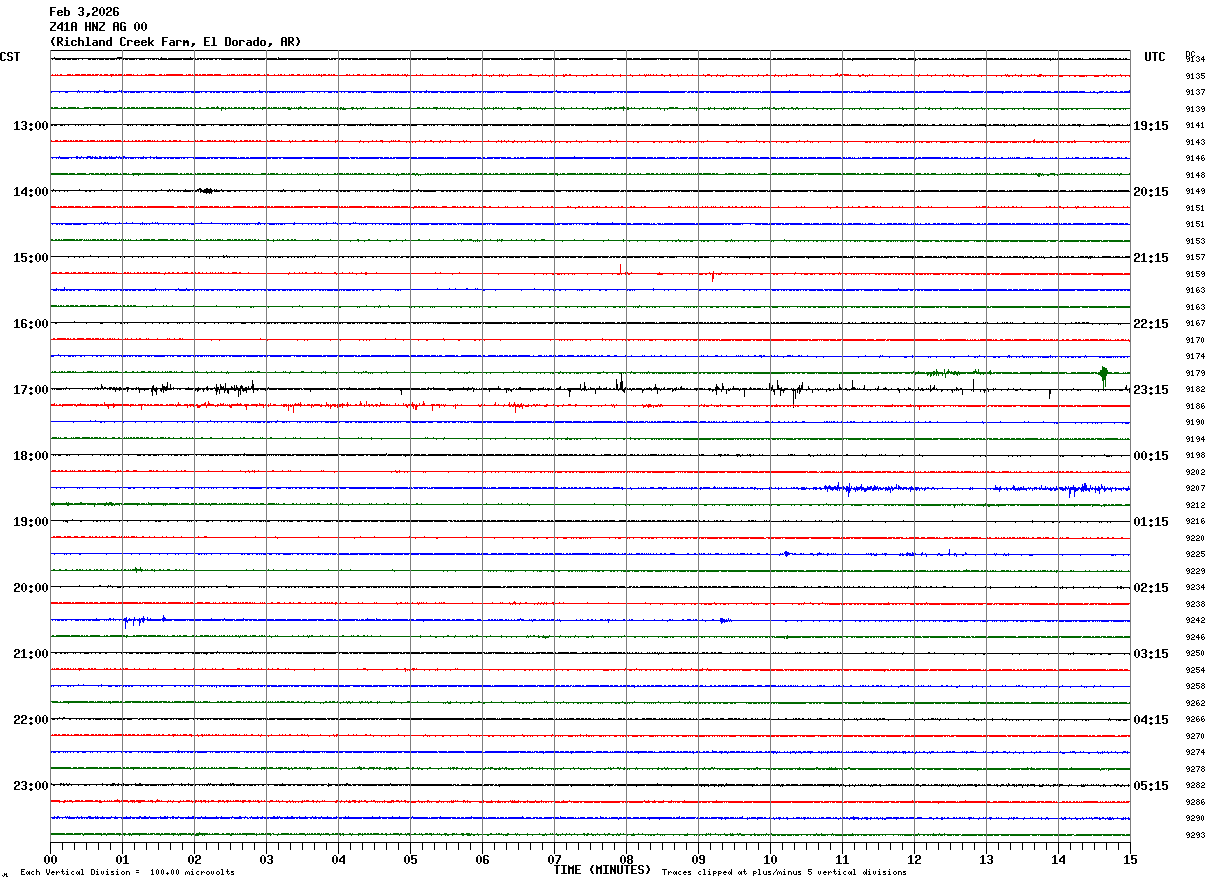Click the red spike near minute 8
Viewport: 1210px width, 886px height.
pyautogui.click(x=621, y=268)
